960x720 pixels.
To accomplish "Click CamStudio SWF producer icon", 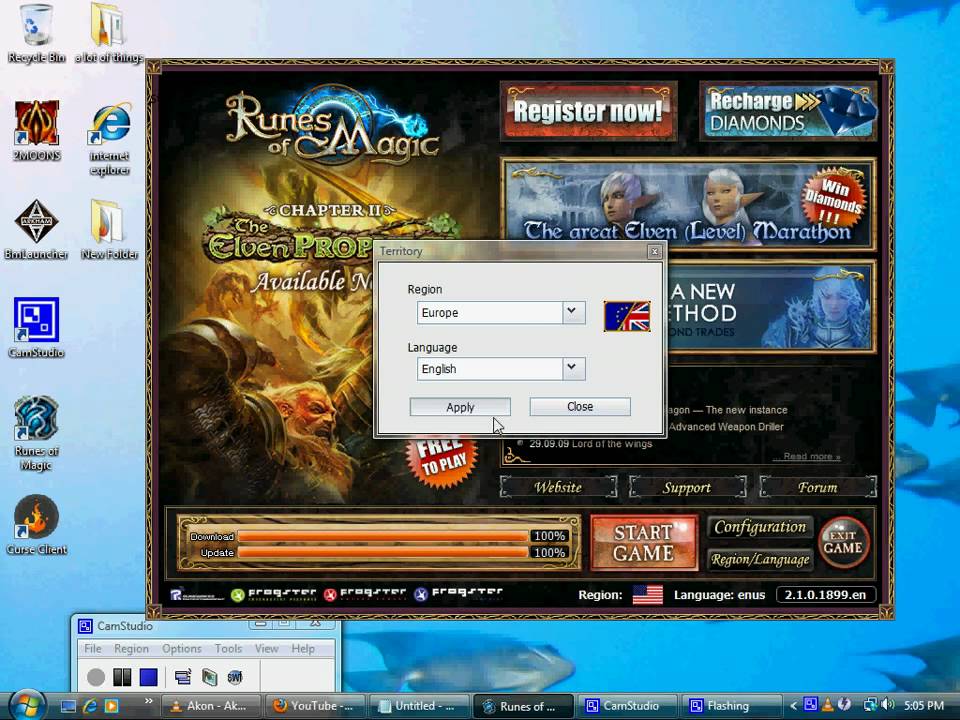I will 235,677.
